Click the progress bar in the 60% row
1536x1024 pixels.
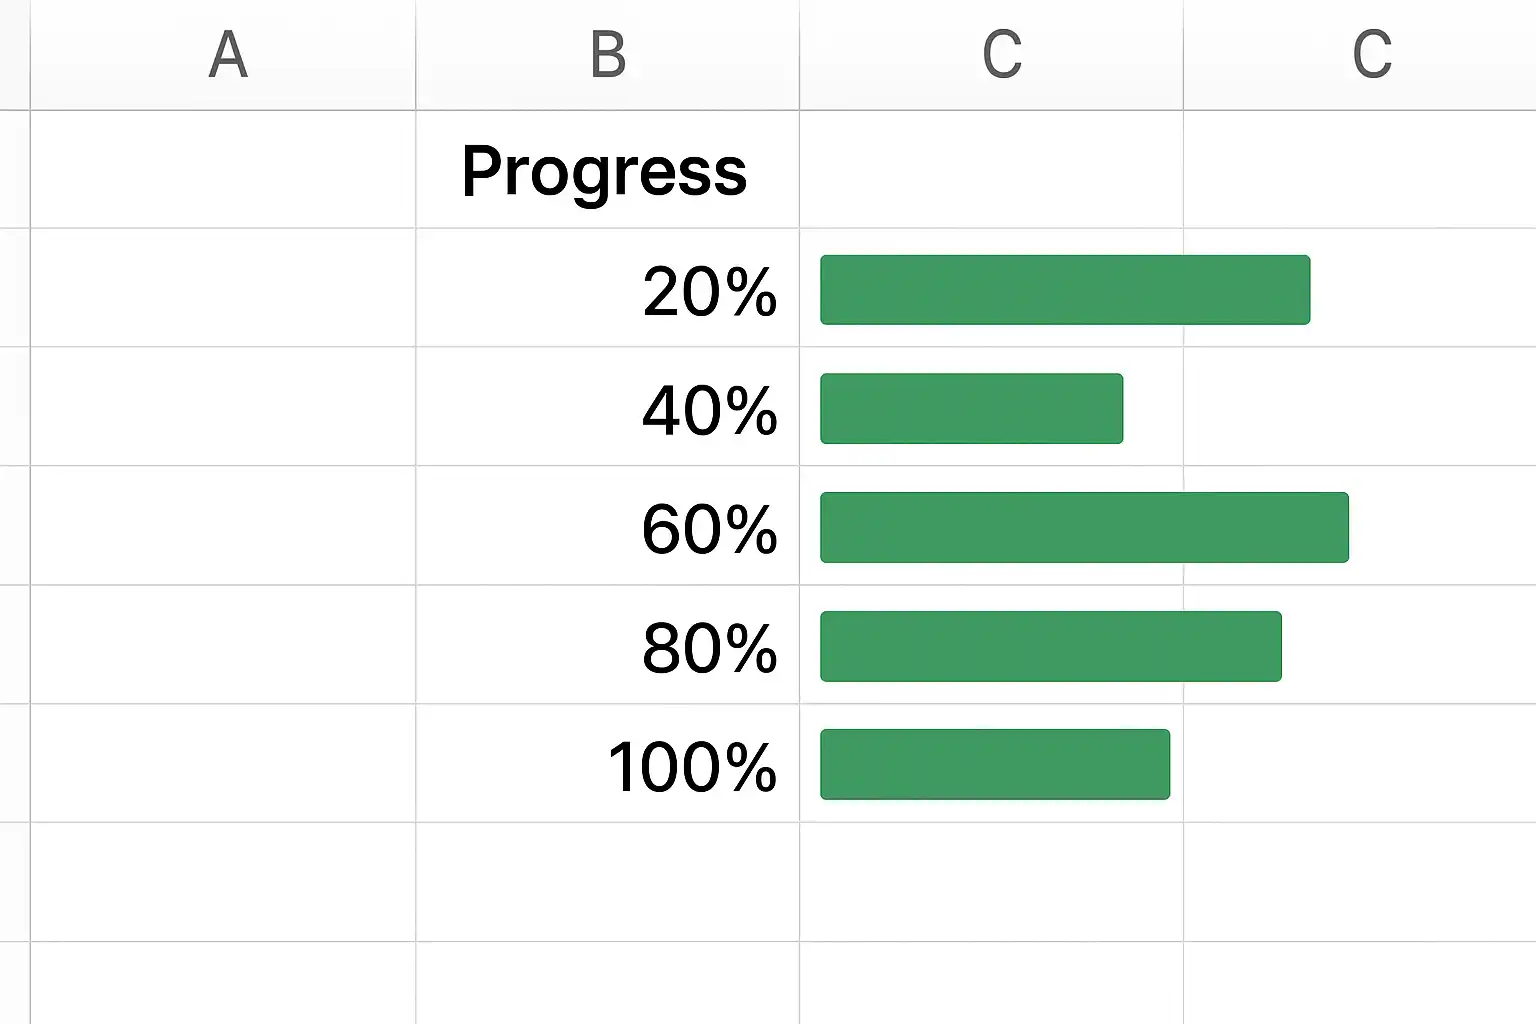(x=1084, y=527)
